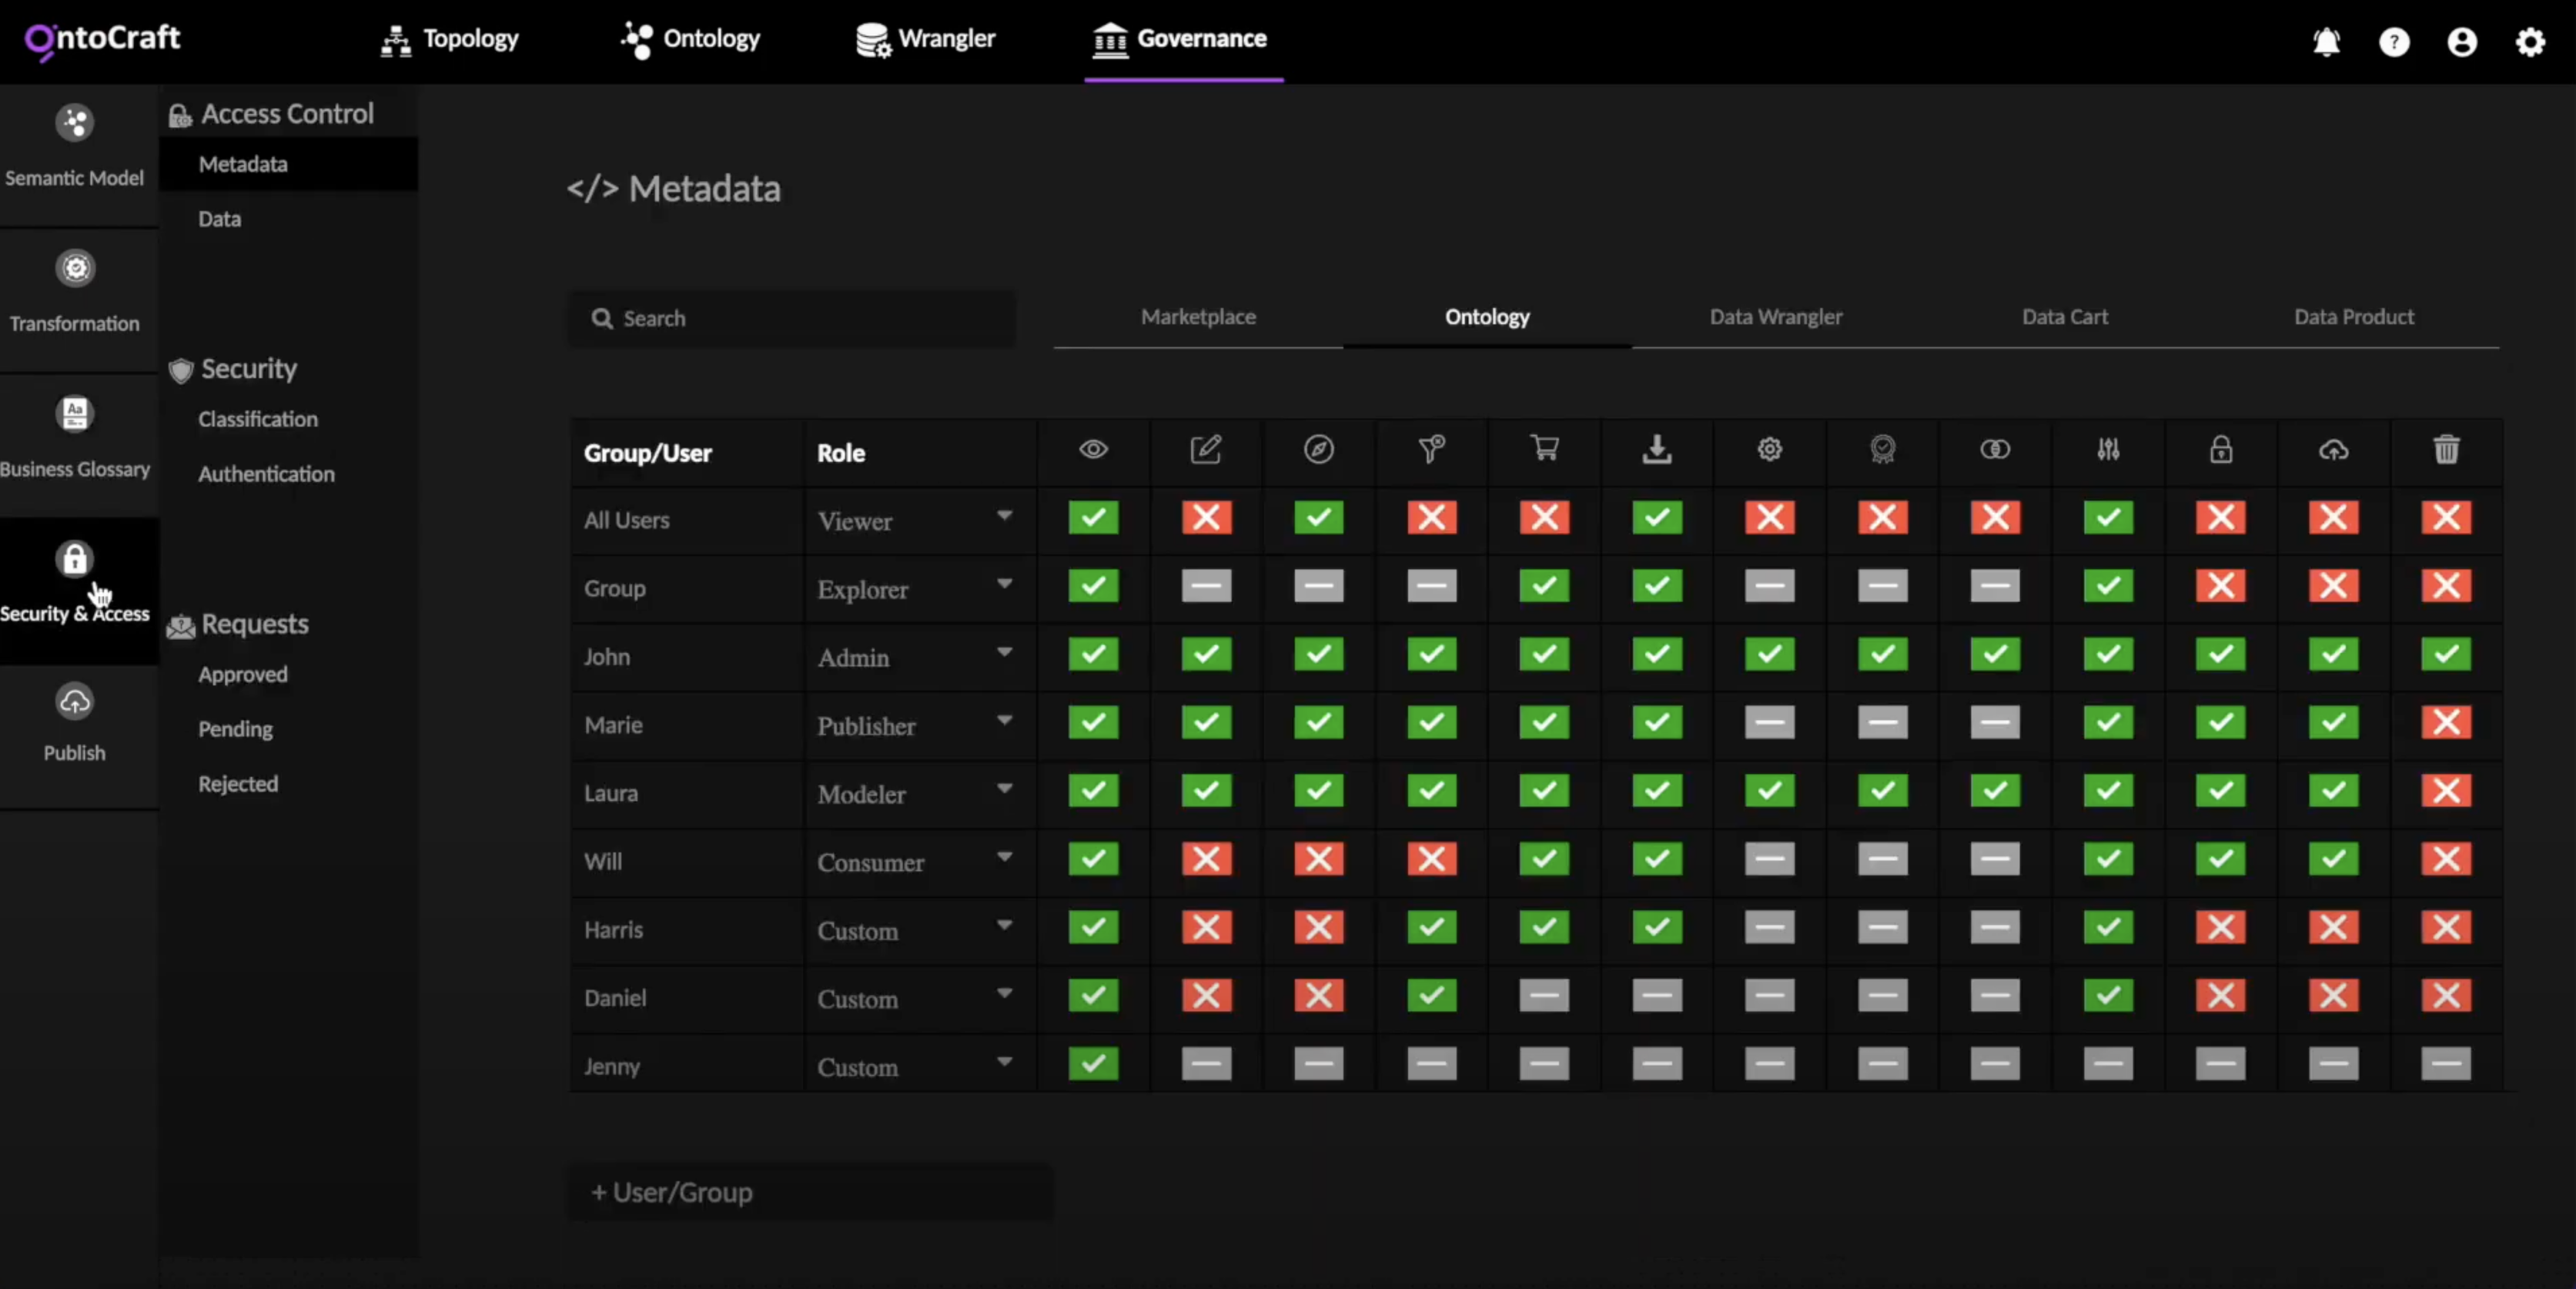Select Classification under Security
2576x1289 pixels.
click(x=258, y=419)
